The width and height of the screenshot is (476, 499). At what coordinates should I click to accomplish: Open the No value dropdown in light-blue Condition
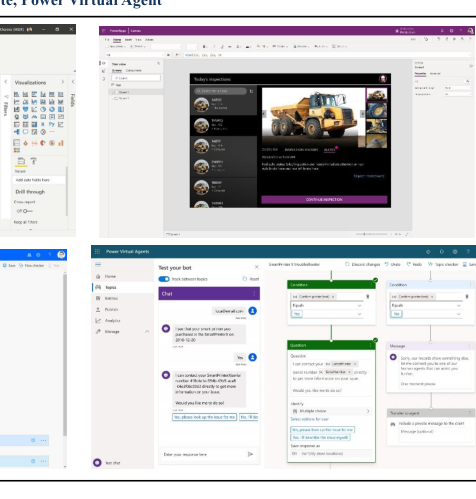tap(426, 314)
